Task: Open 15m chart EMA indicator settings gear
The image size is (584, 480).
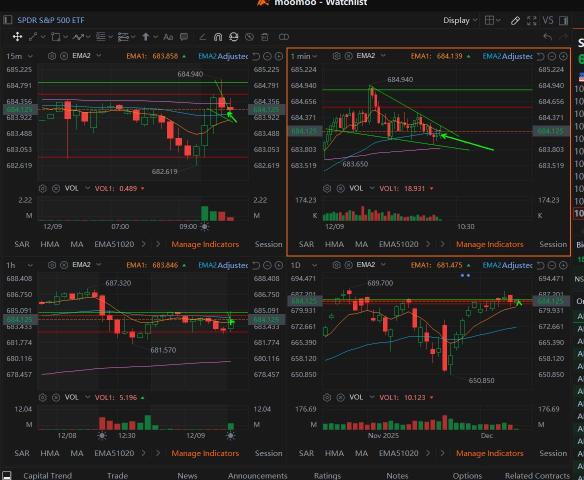Action: click(x=52, y=56)
